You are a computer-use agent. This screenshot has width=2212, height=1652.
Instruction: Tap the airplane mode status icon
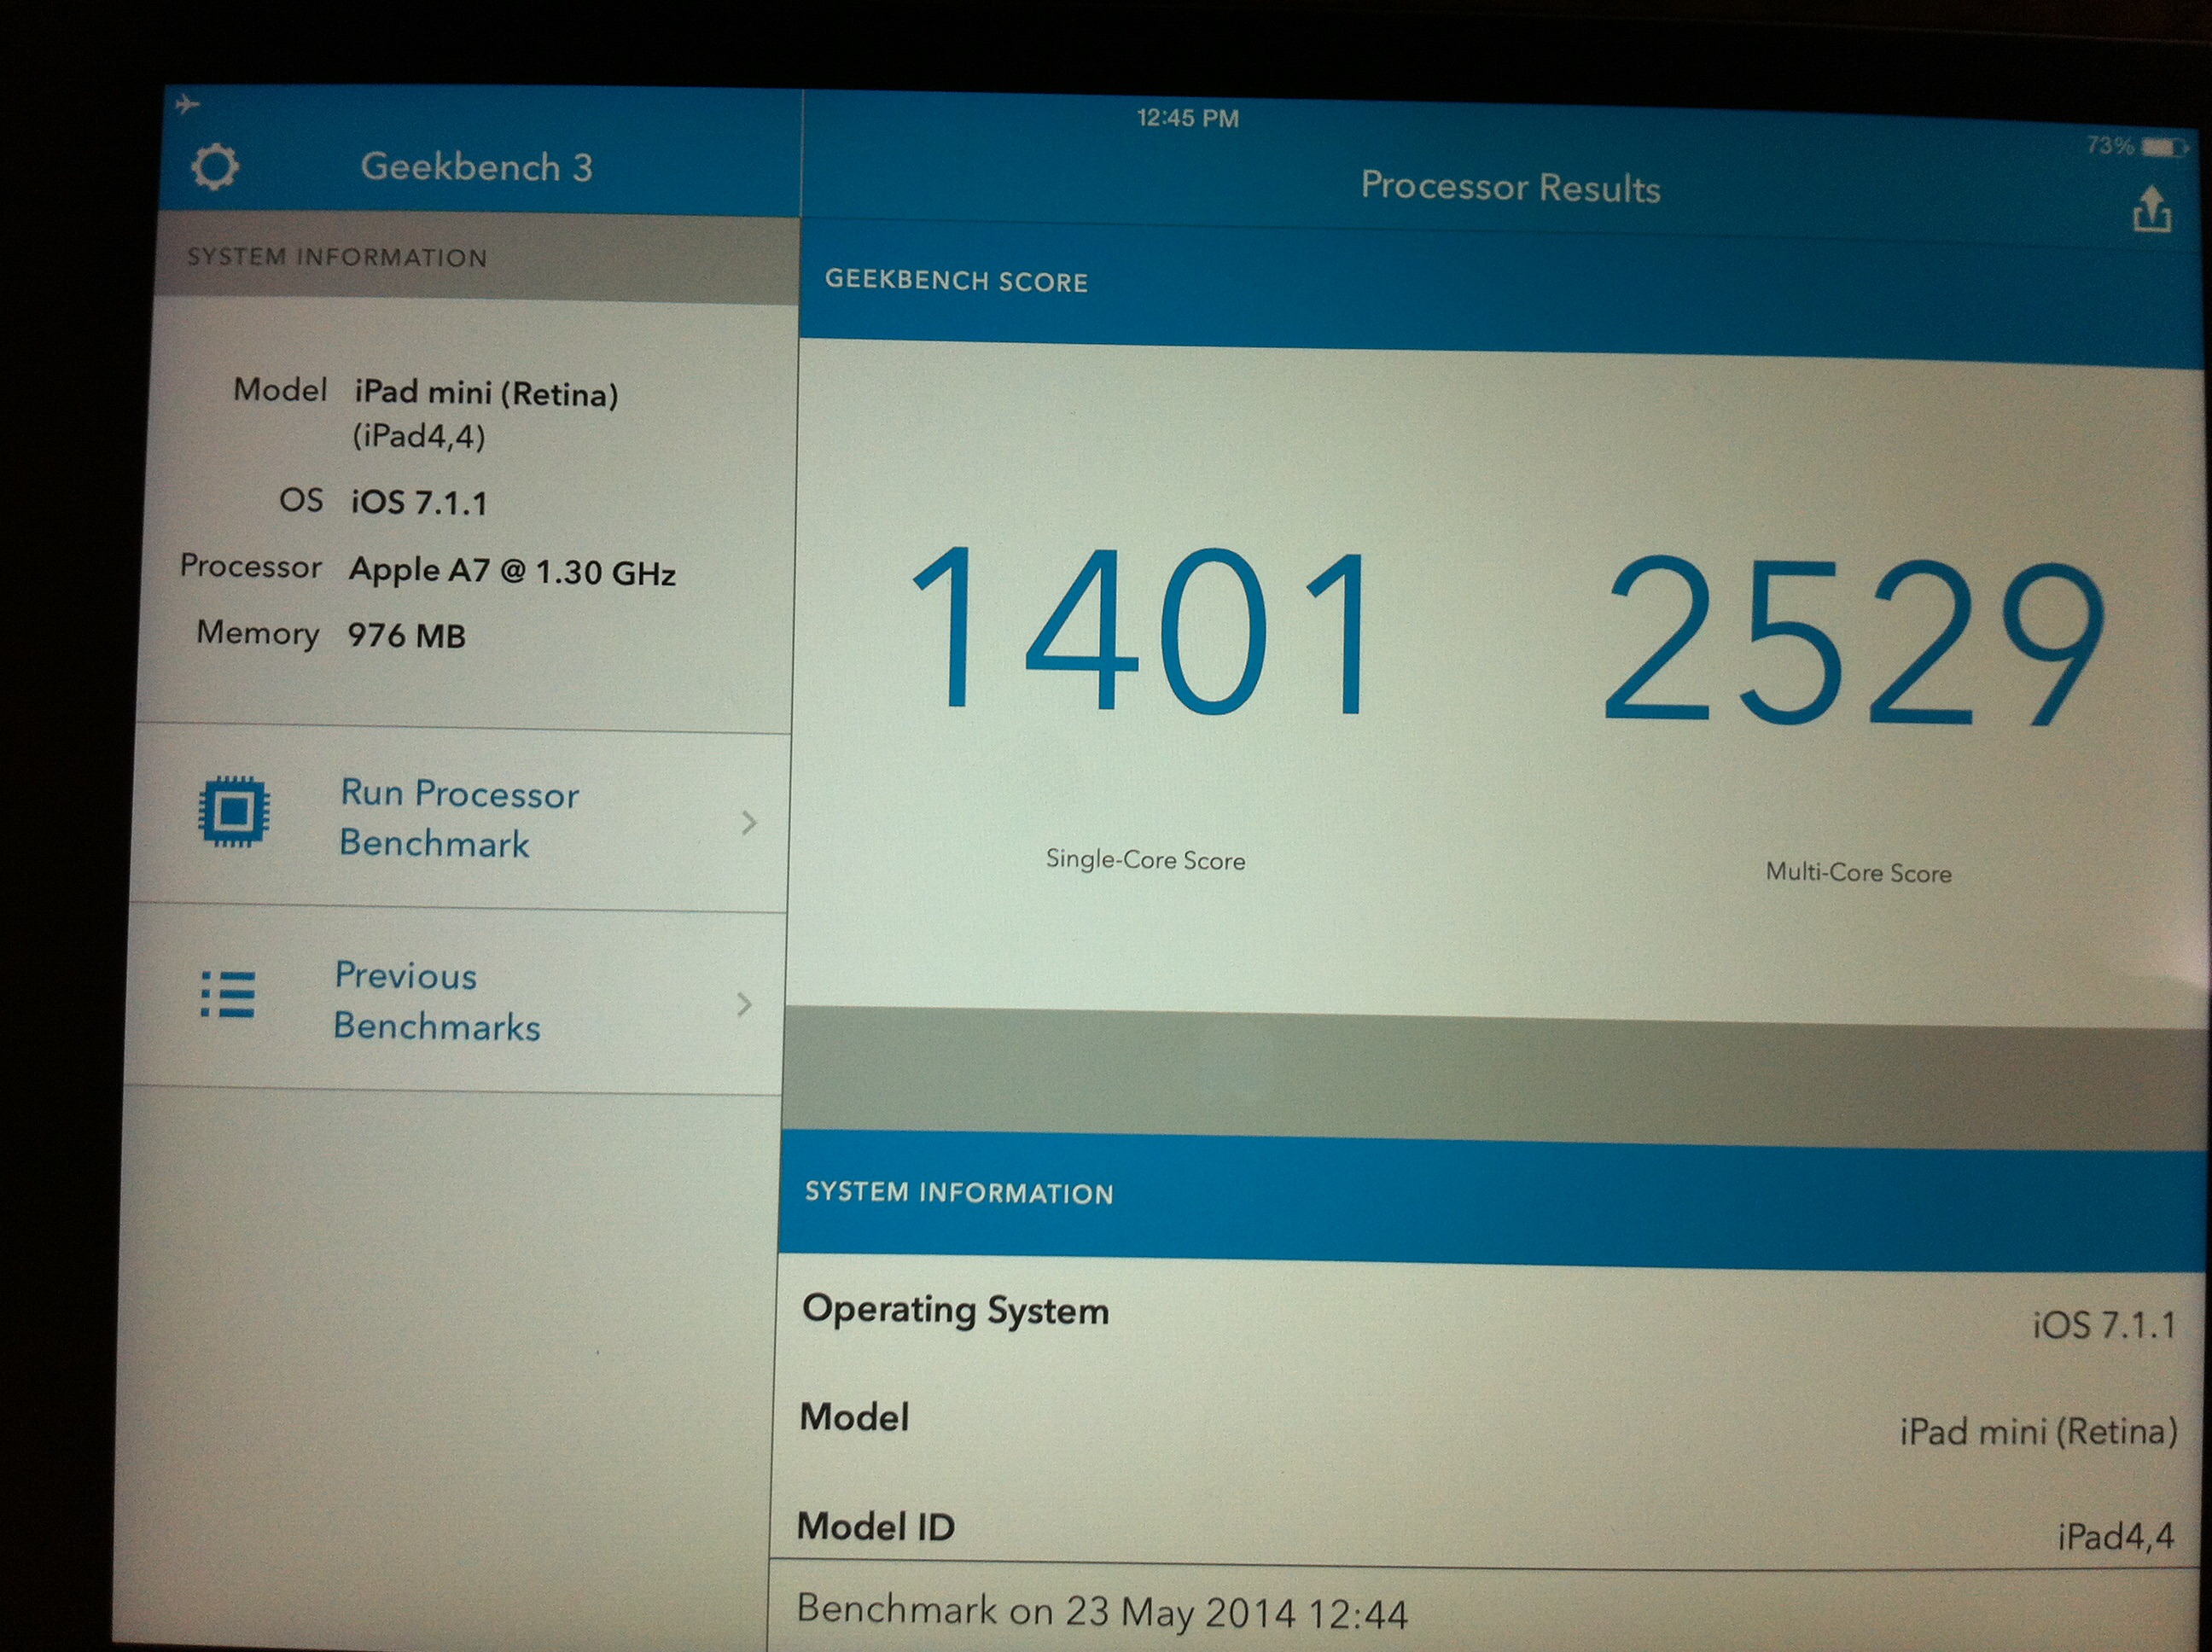[x=187, y=103]
